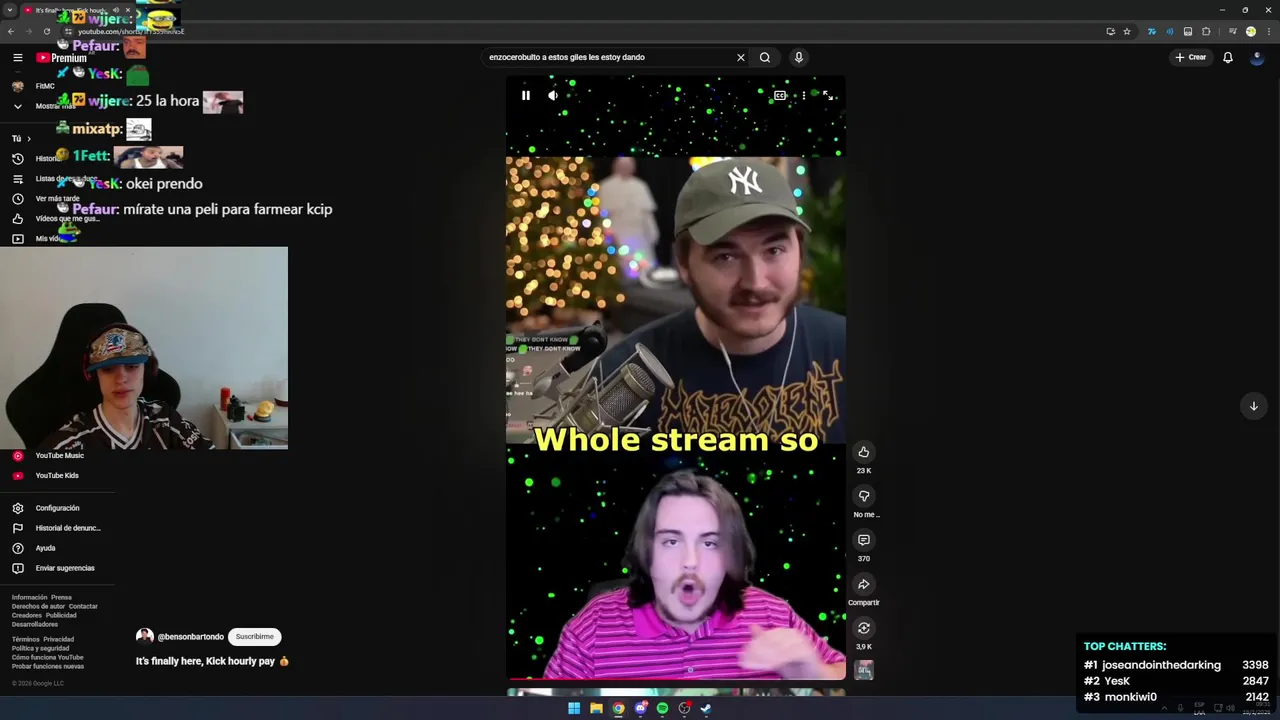Open the comments with 370 count
The height and width of the screenshot is (720, 1280).
pyautogui.click(x=864, y=540)
